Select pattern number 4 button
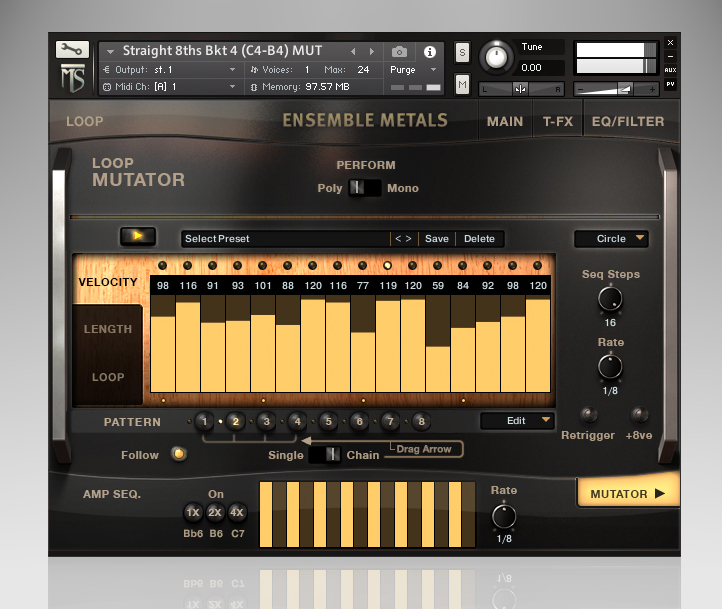The width and height of the screenshot is (722, 609). pos(297,422)
